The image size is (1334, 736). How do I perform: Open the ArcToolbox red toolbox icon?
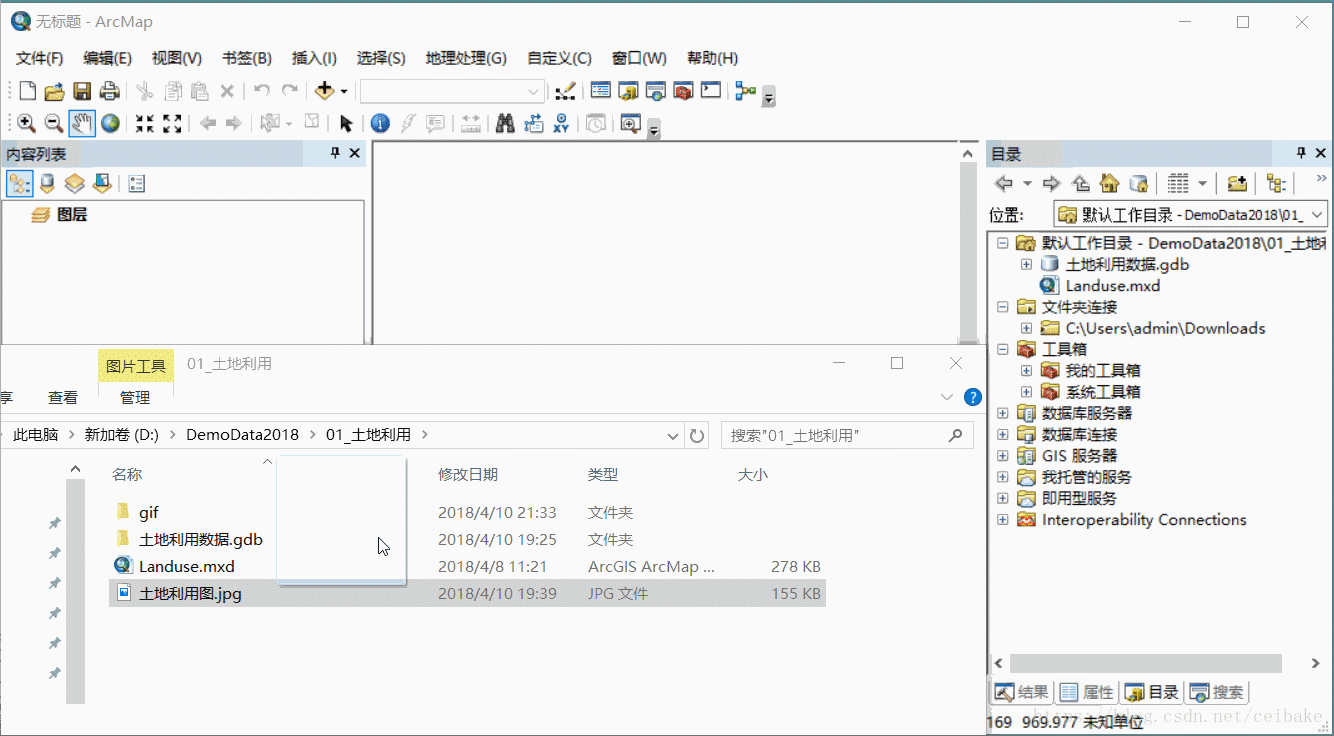point(683,91)
